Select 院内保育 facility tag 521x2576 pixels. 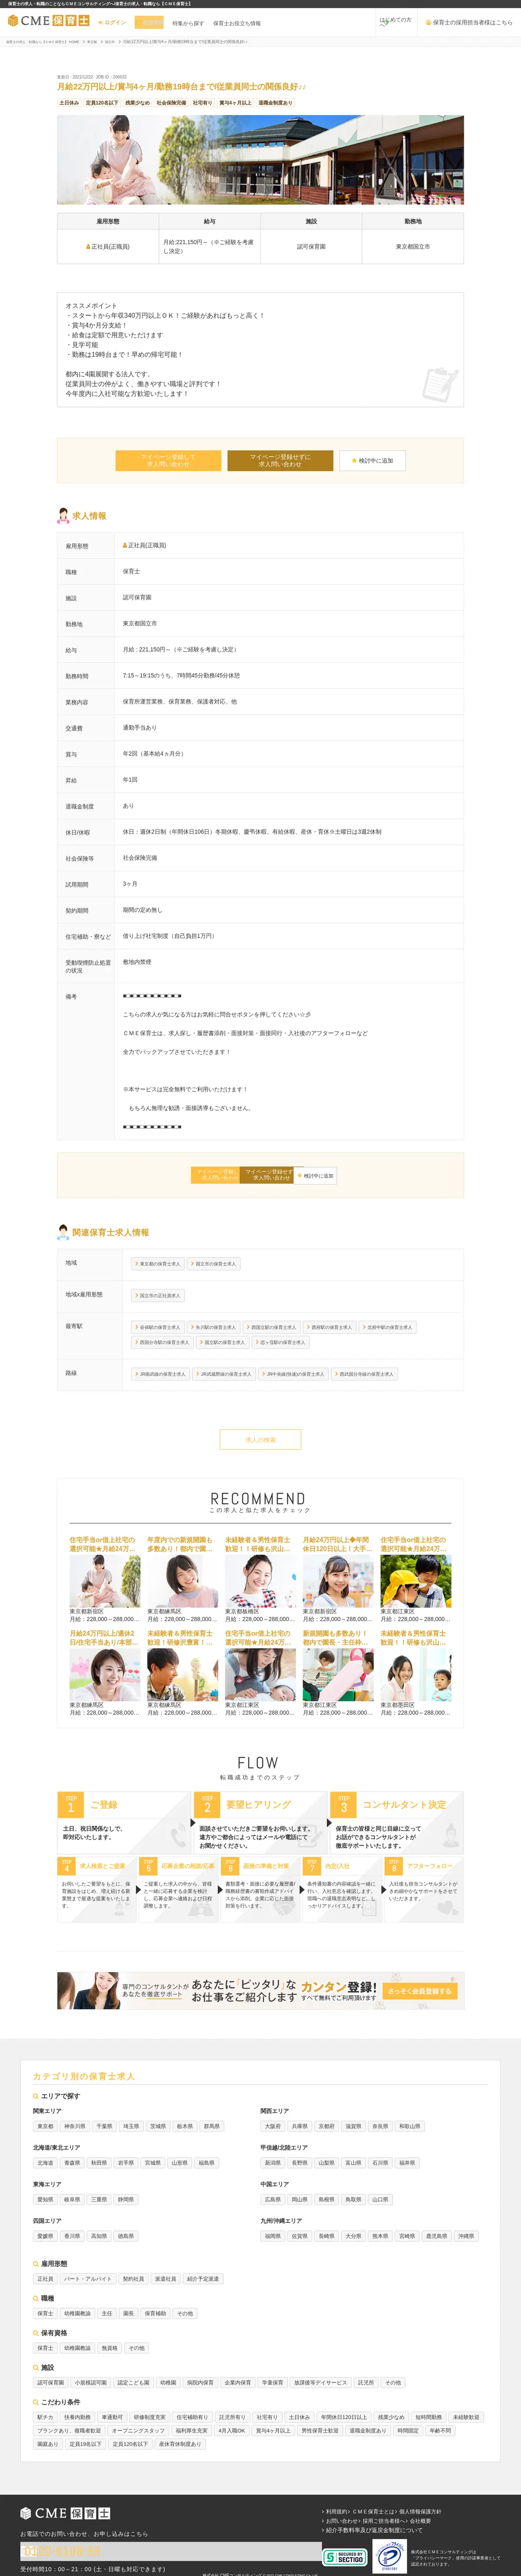tap(200, 2383)
